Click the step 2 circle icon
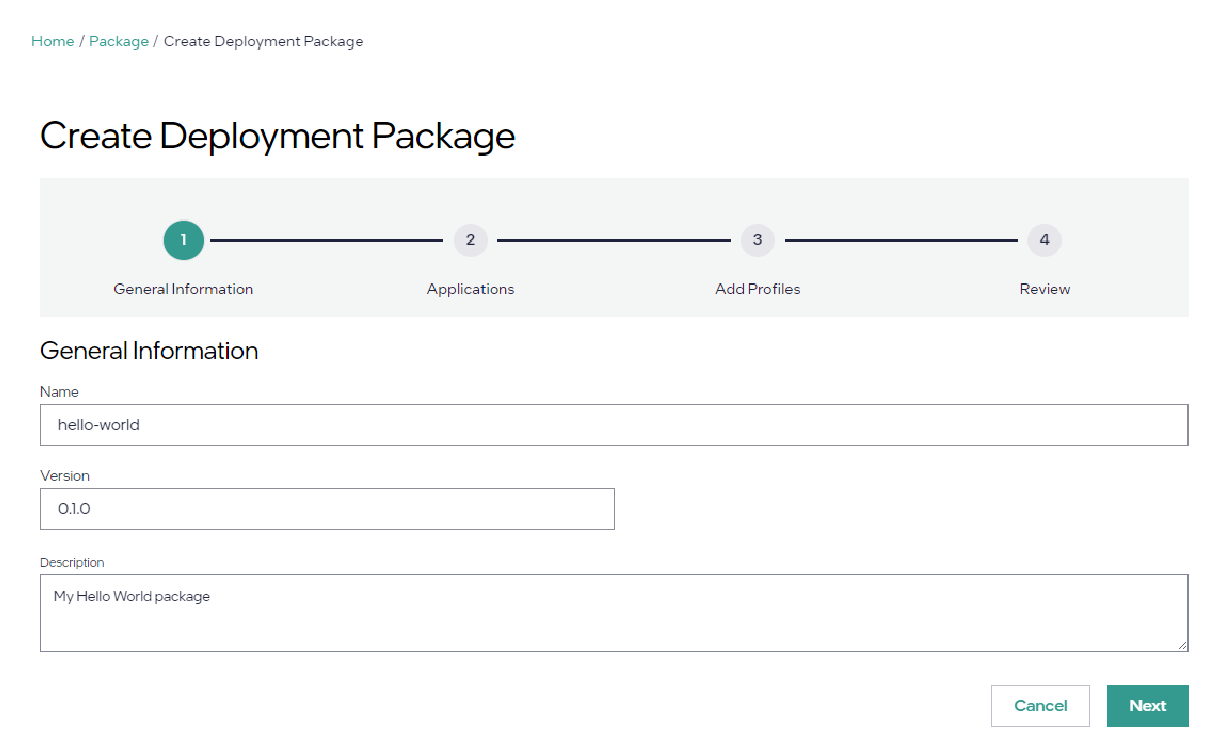Image resolution: width=1228 pixels, height=747 pixels. coord(470,240)
